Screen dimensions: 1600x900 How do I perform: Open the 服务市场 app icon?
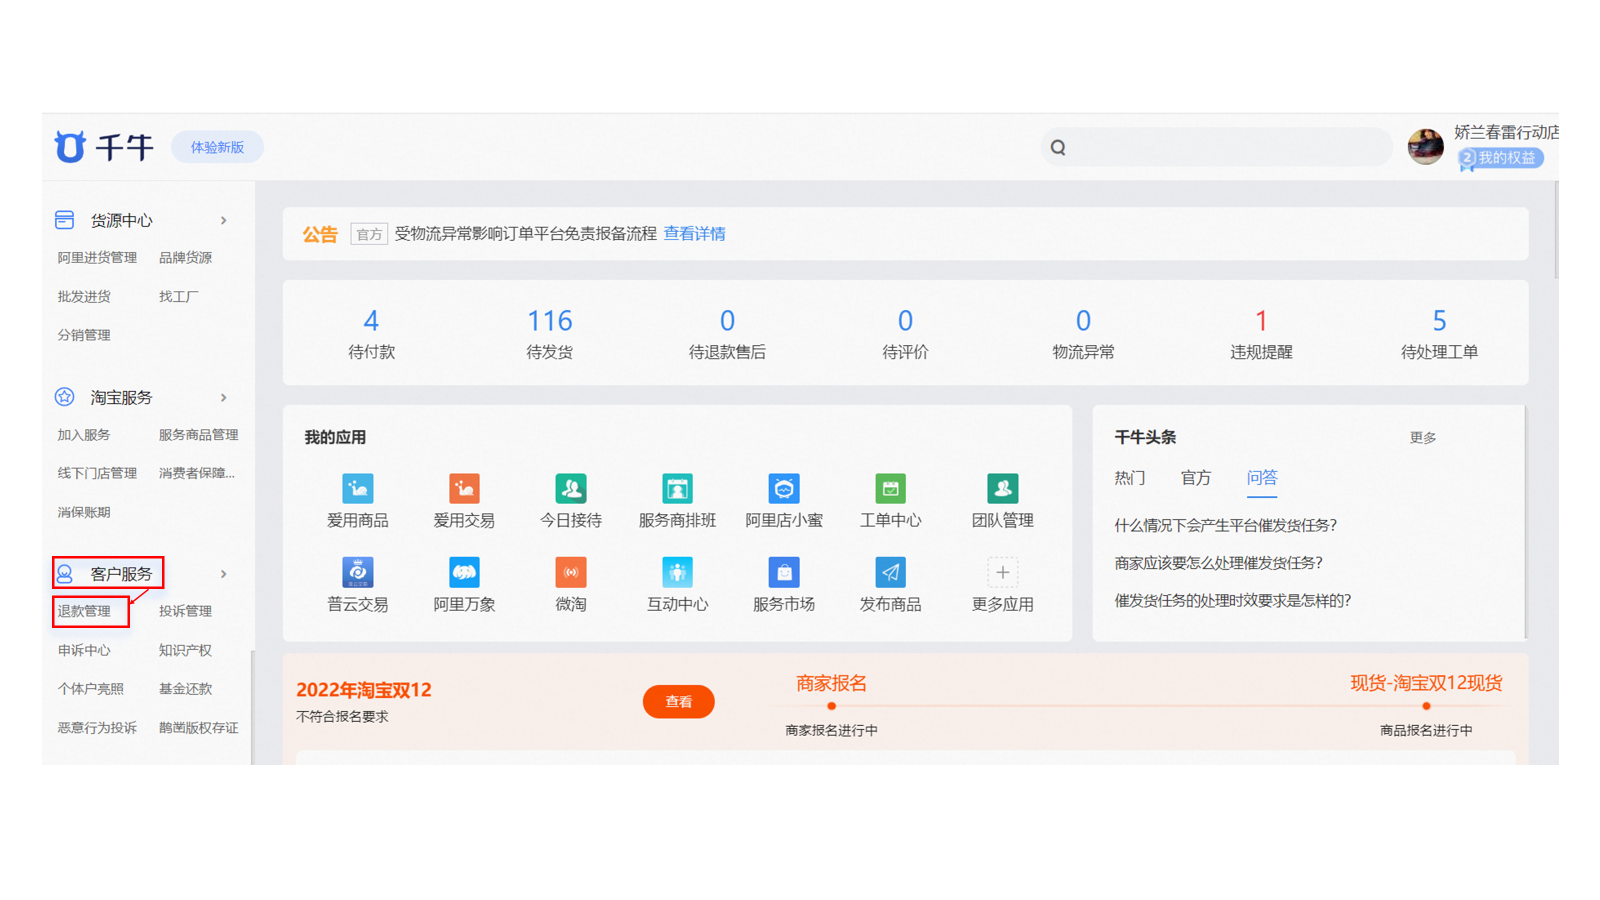783,573
